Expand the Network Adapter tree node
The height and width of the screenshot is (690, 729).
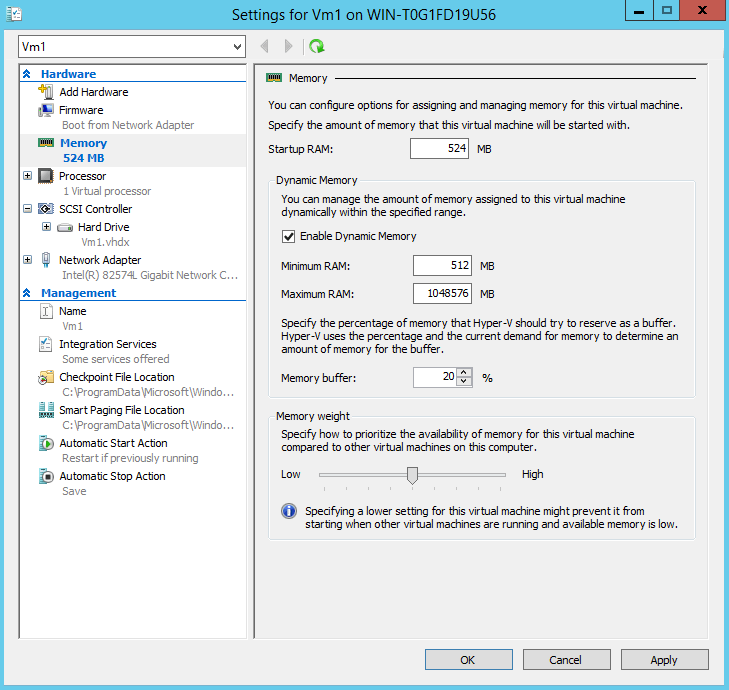[27, 259]
